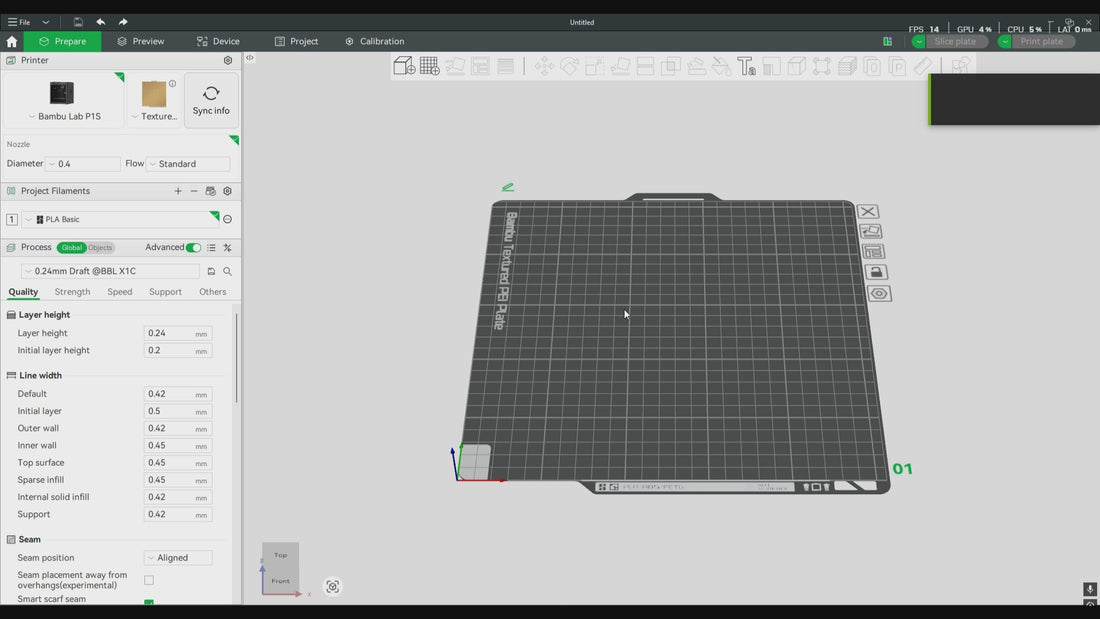This screenshot has width=1100, height=619.
Task: Open the Seam position Aligned dropdown
Action: coord(178,558)
